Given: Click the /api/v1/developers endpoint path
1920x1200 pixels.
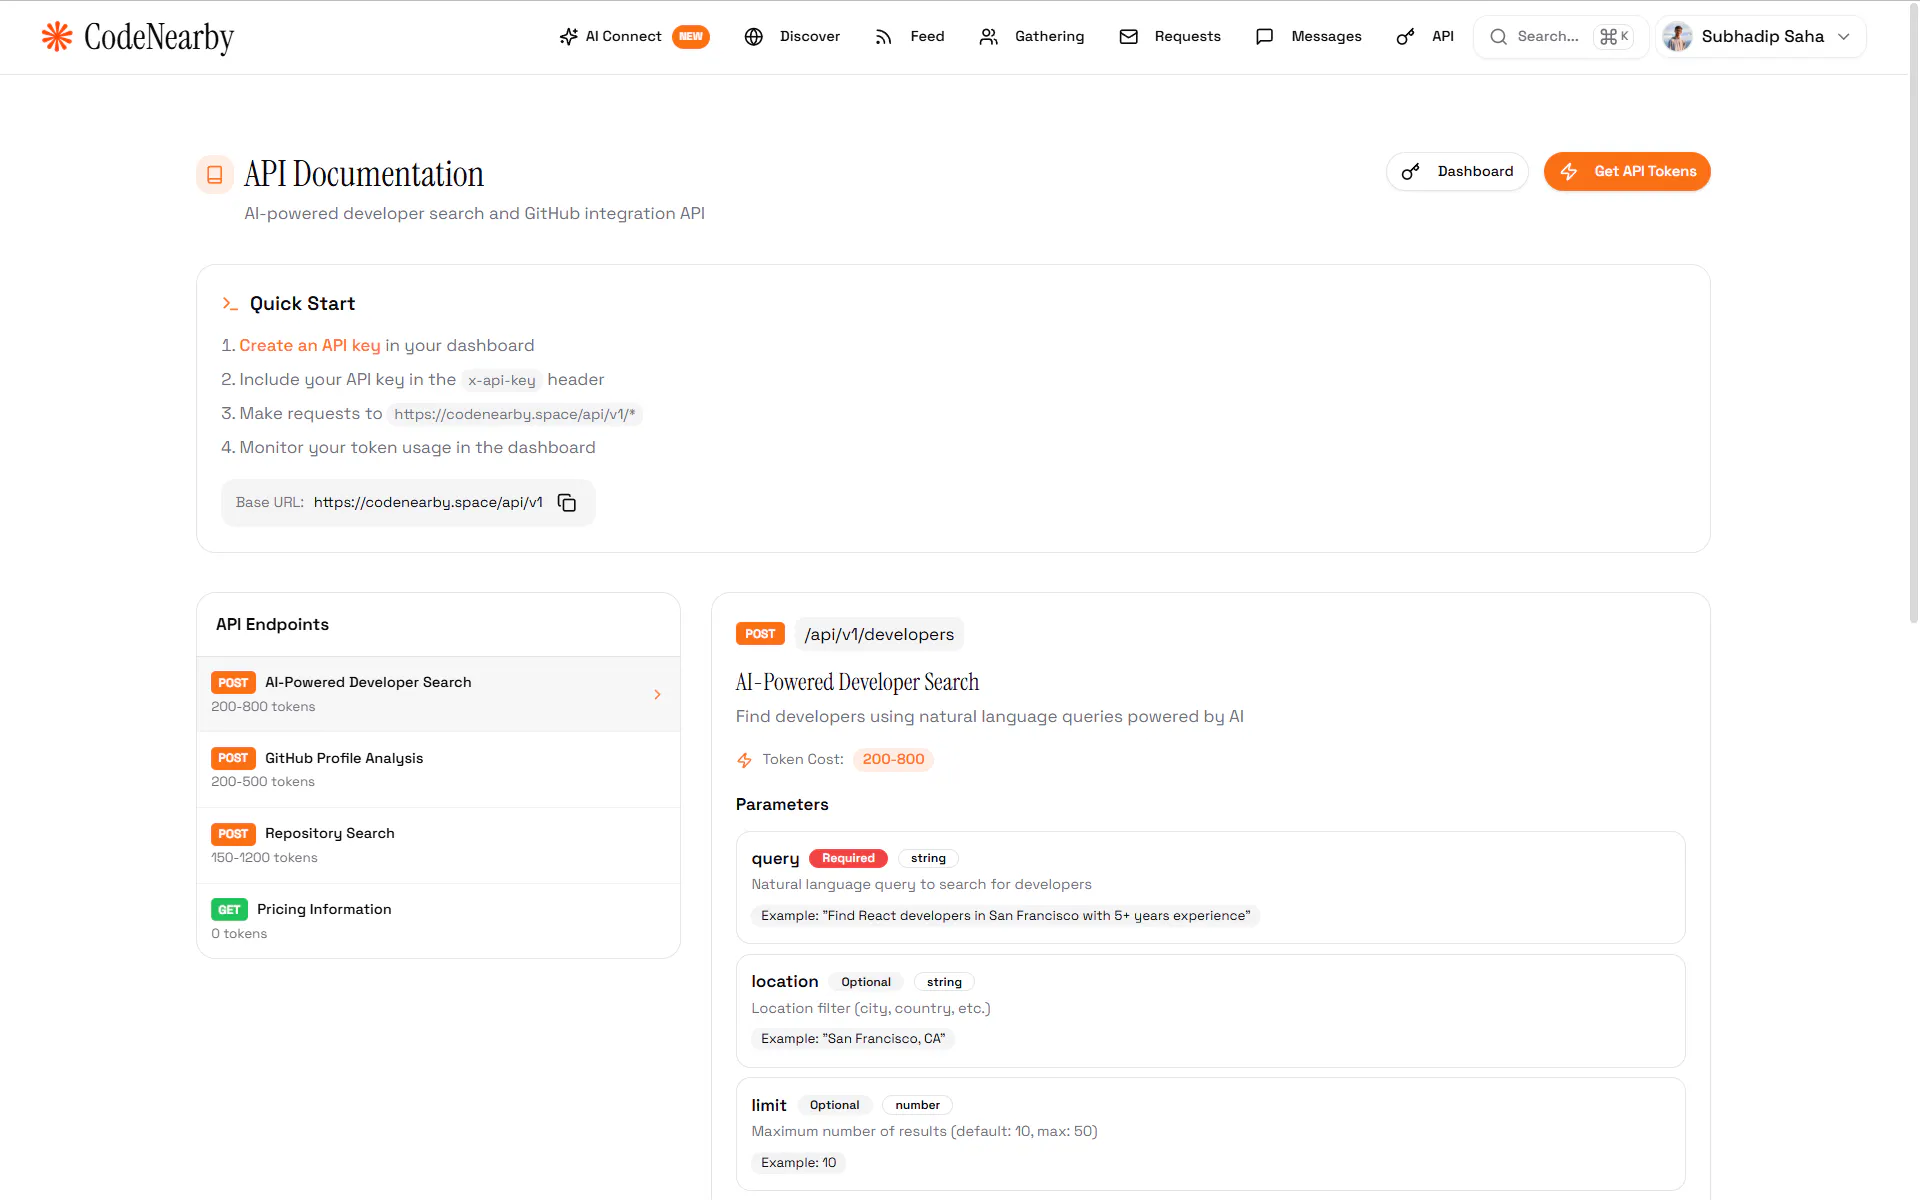Looking at the screenshot, I should click(x=879, y=635).
